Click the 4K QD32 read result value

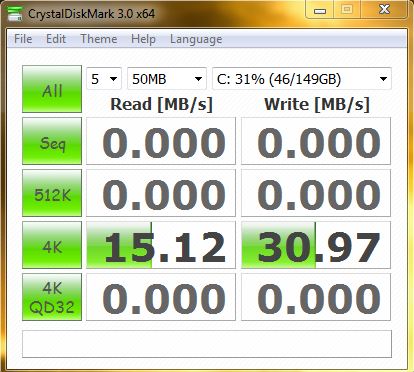[x=161, y=297]
